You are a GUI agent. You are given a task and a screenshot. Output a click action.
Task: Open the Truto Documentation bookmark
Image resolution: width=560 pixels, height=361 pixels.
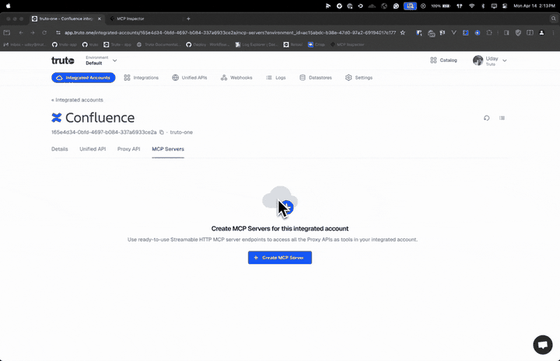158,45
